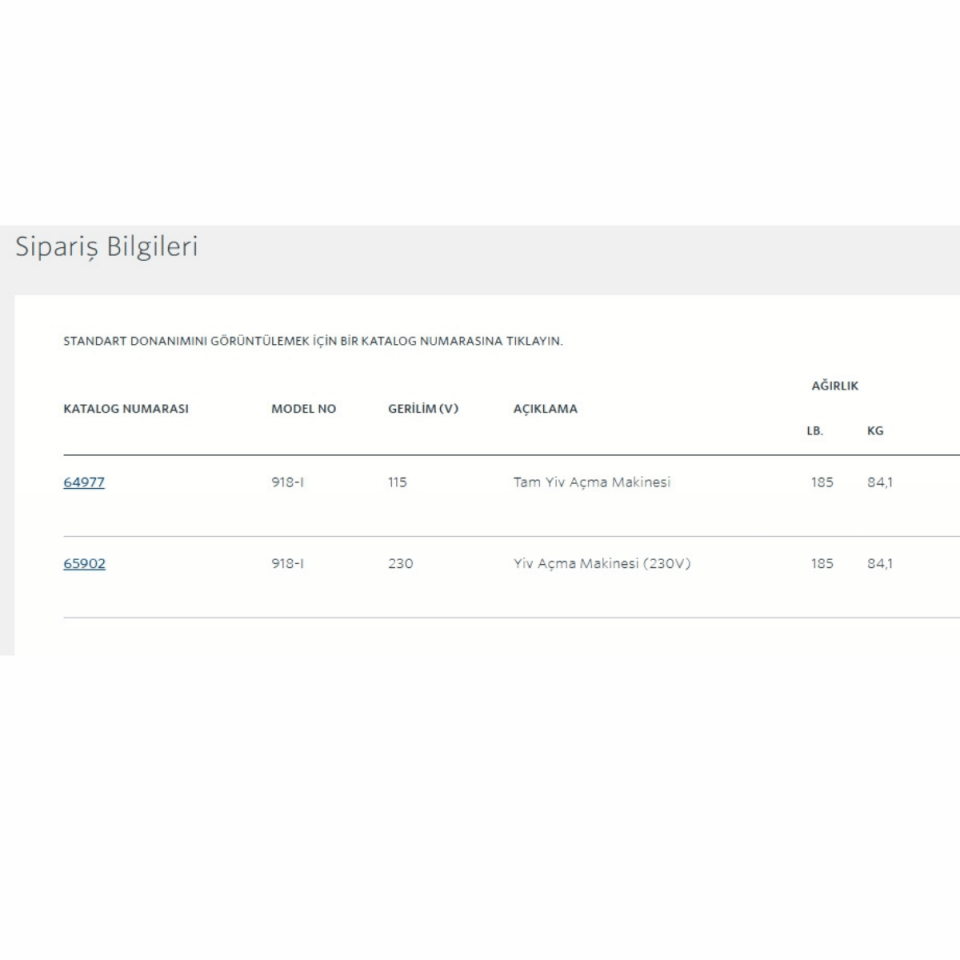Image resolution: width=960 pixels, height=960 pixels.
Task: Select the AÇIKLAMA column header
Action: point(545,409)
